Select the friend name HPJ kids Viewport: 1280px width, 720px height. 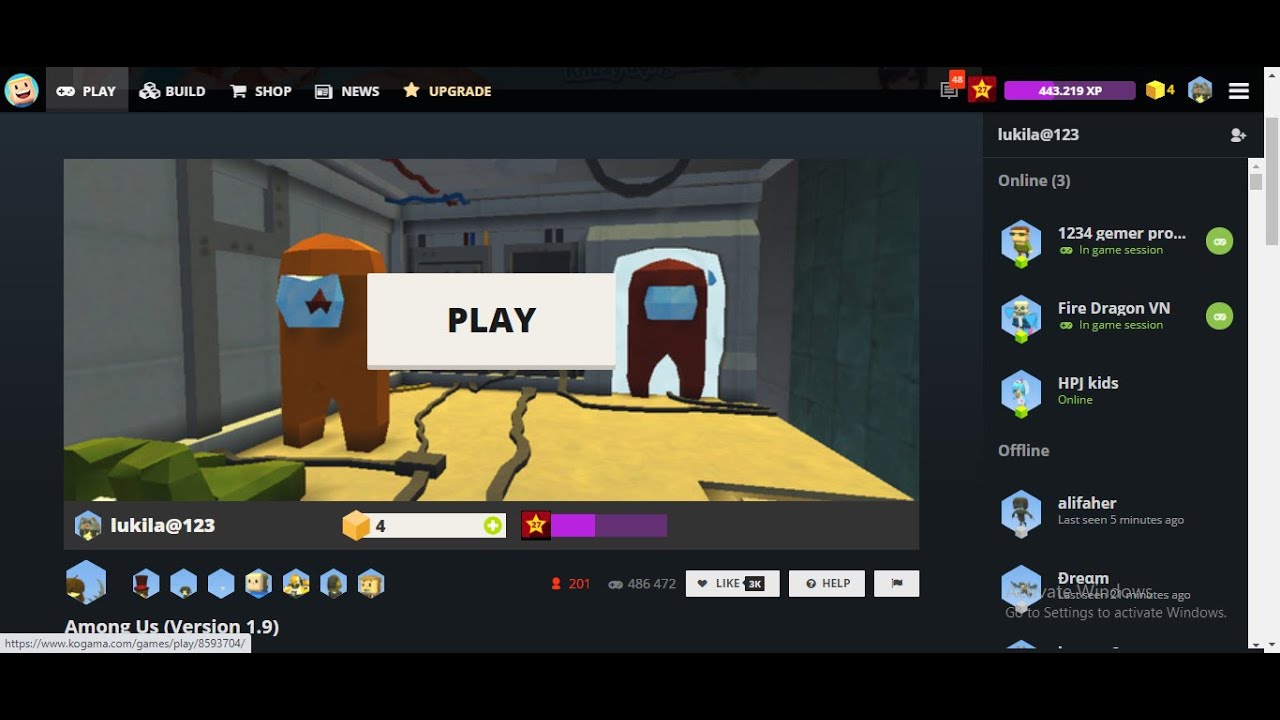pos(1088,383)
